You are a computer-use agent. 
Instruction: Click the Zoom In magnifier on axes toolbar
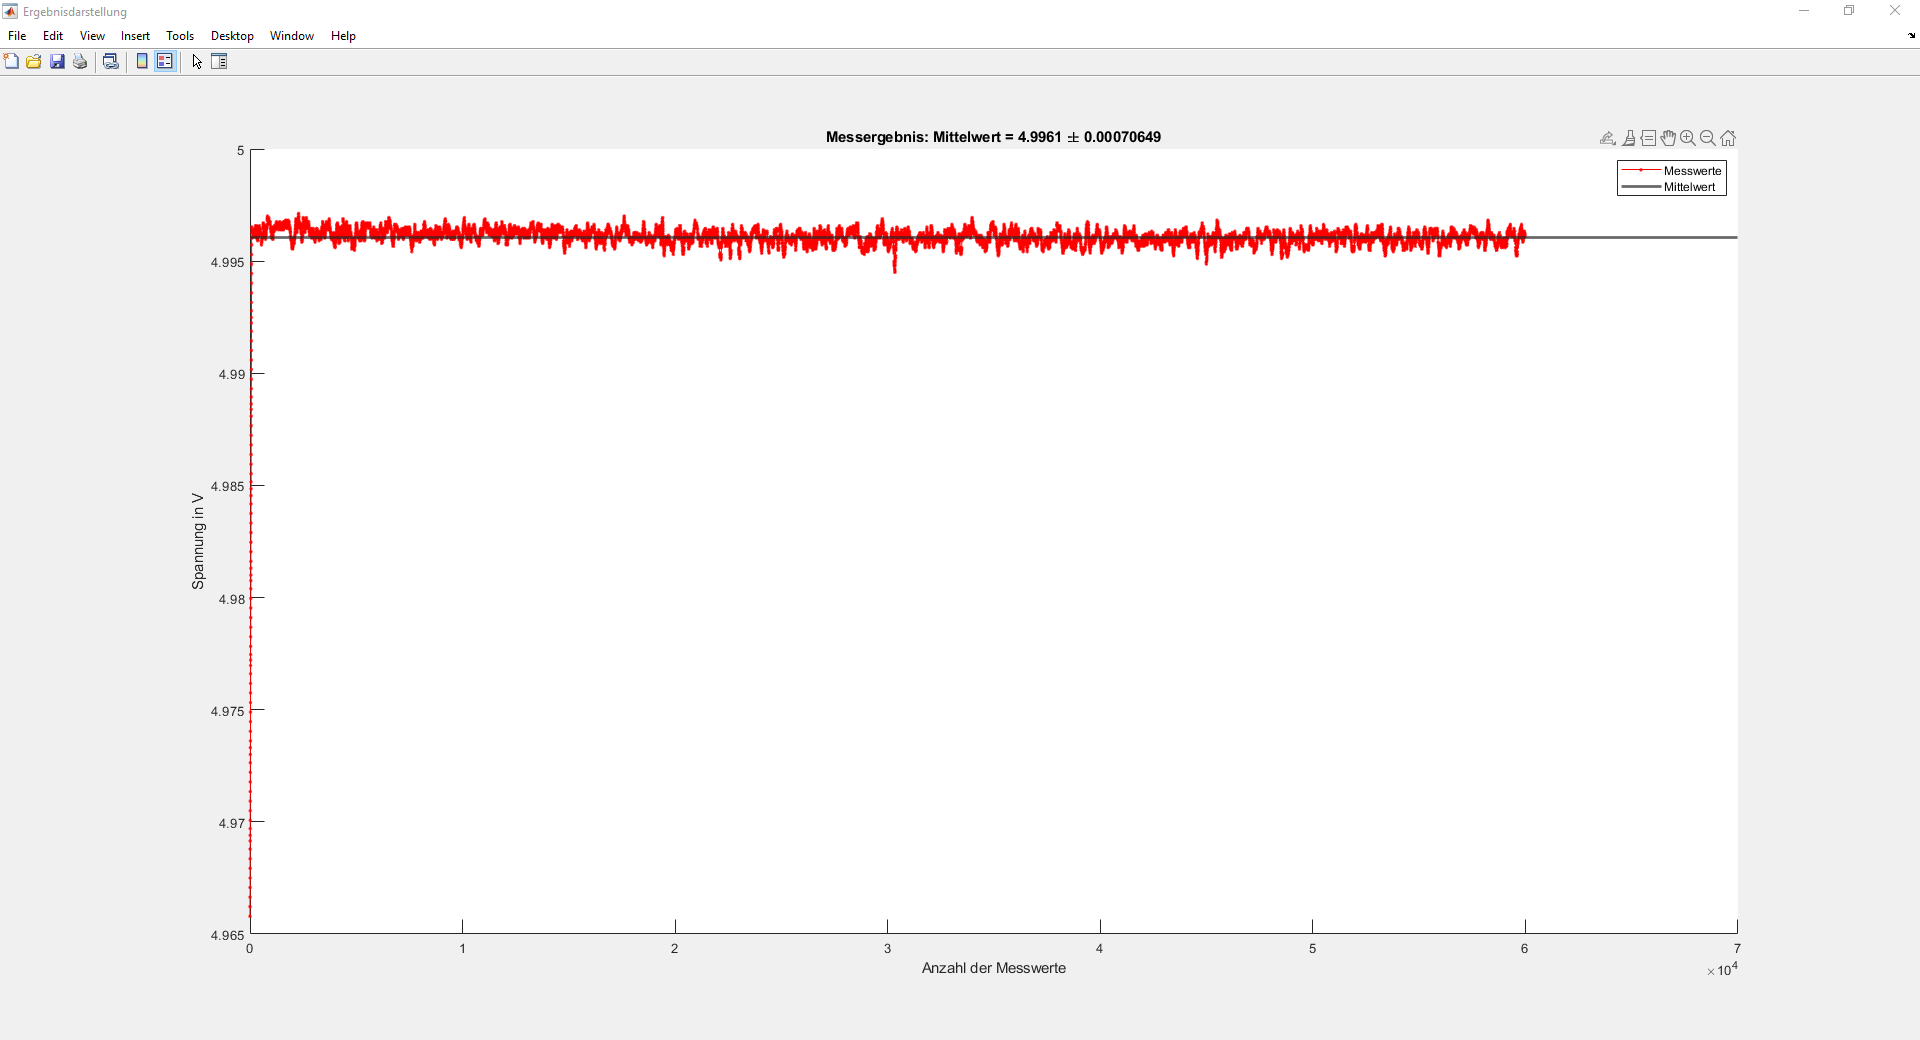pyautogui.click(x=1688, y=138)
